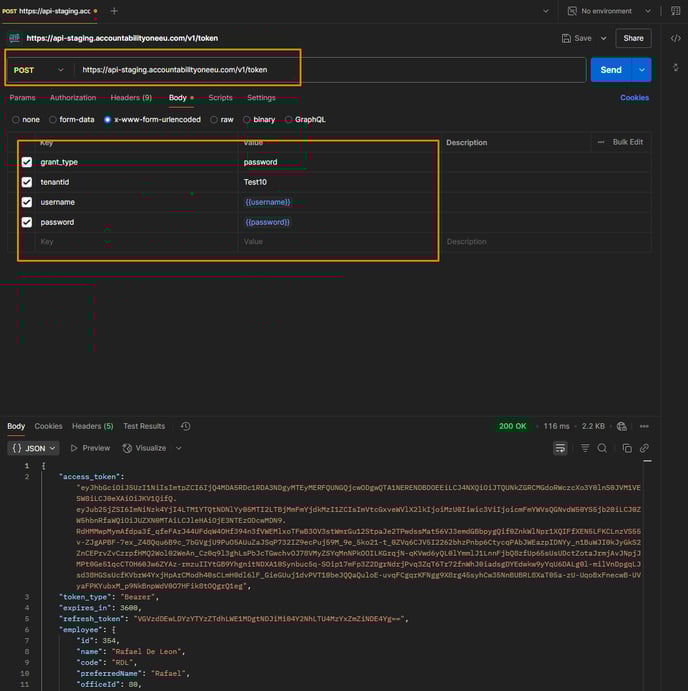Open the code snippet panel icon

675,38
